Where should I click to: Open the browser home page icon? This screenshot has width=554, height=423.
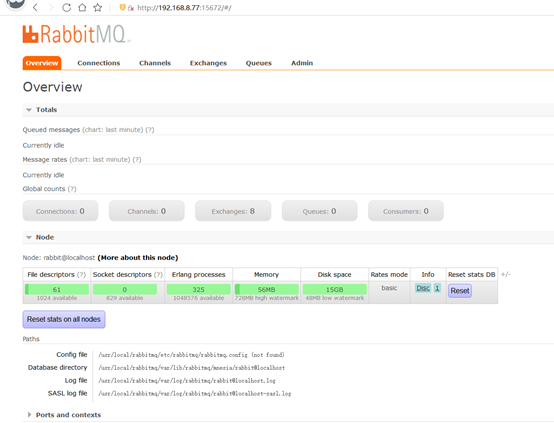82,7
